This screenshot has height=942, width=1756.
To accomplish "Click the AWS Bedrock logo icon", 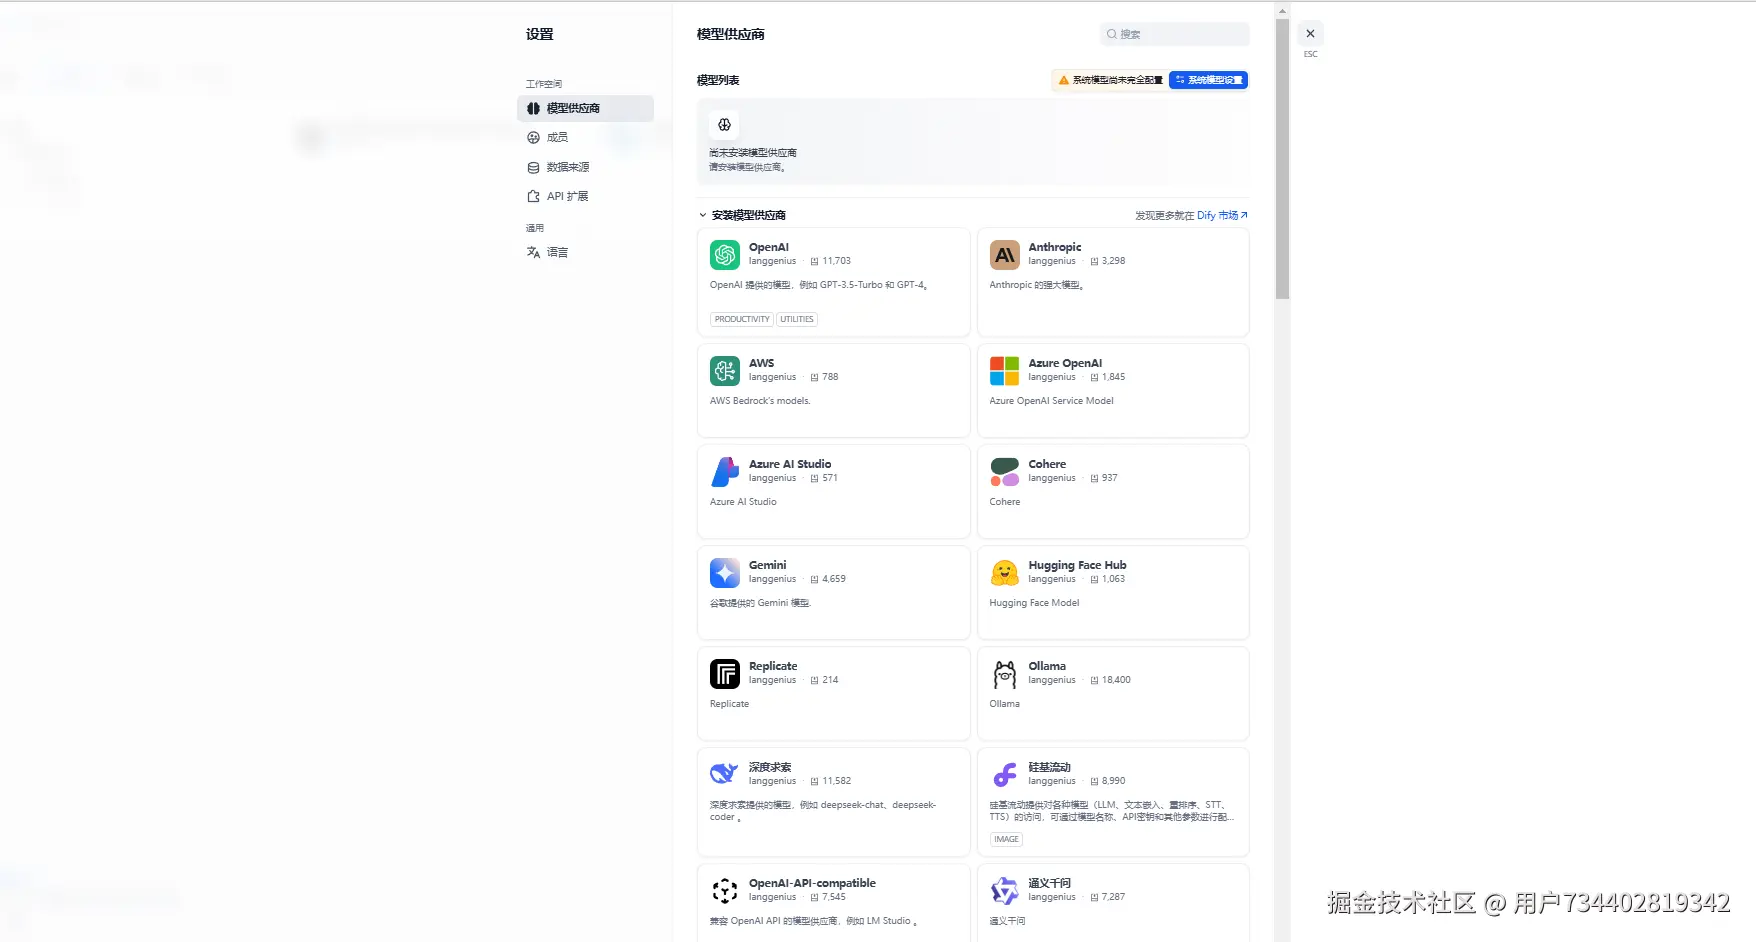I will [x=725, y=371].
